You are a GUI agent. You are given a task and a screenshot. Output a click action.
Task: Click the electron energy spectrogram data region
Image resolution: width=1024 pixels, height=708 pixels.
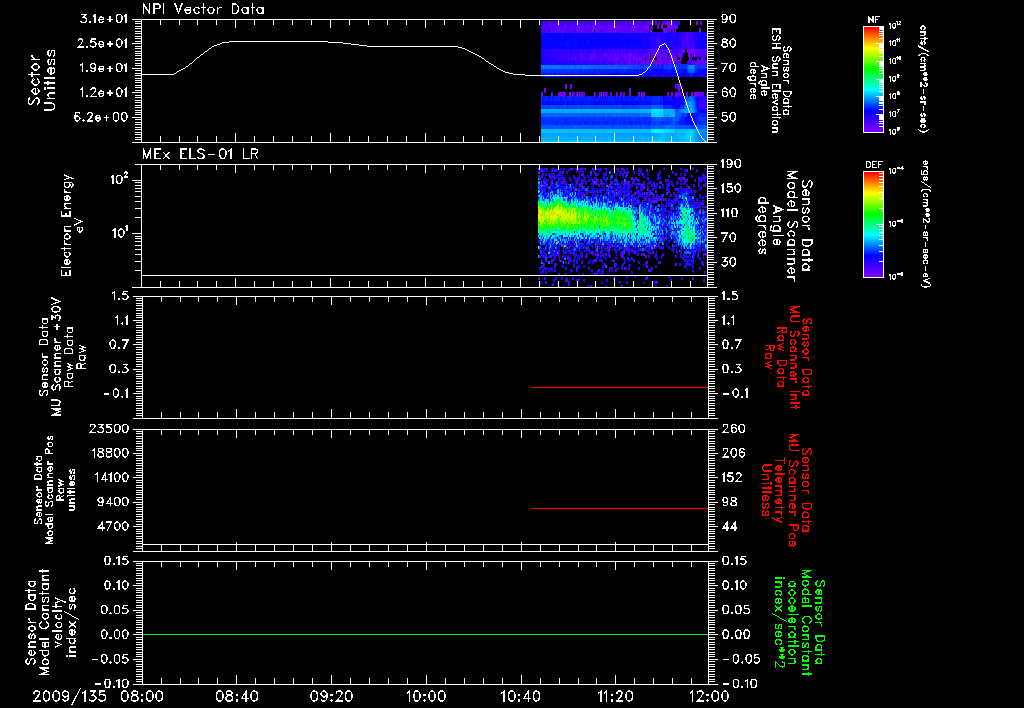click(x=622, y=225)
